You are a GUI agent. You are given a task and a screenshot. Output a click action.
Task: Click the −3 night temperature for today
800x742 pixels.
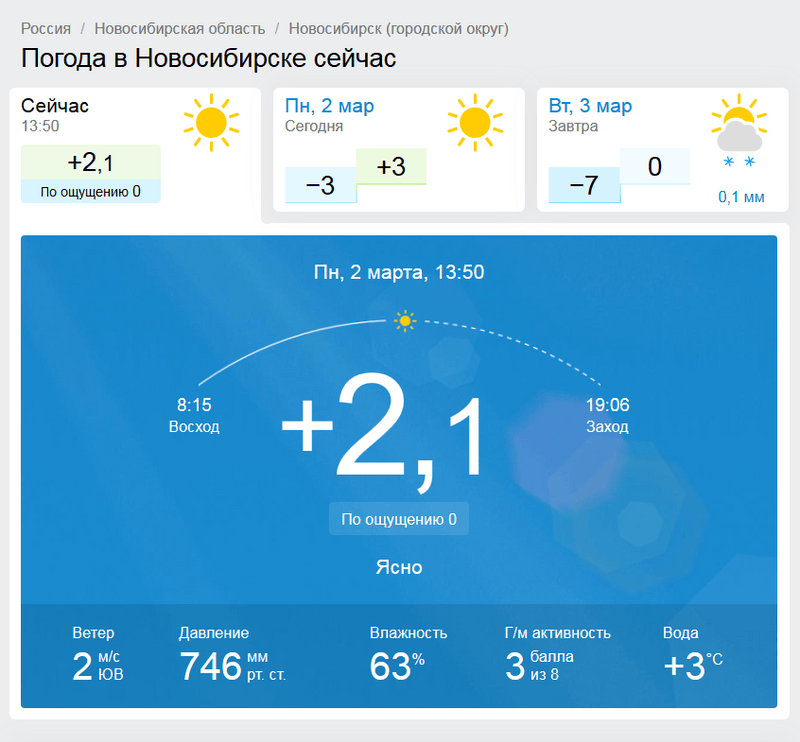point(320,185)
